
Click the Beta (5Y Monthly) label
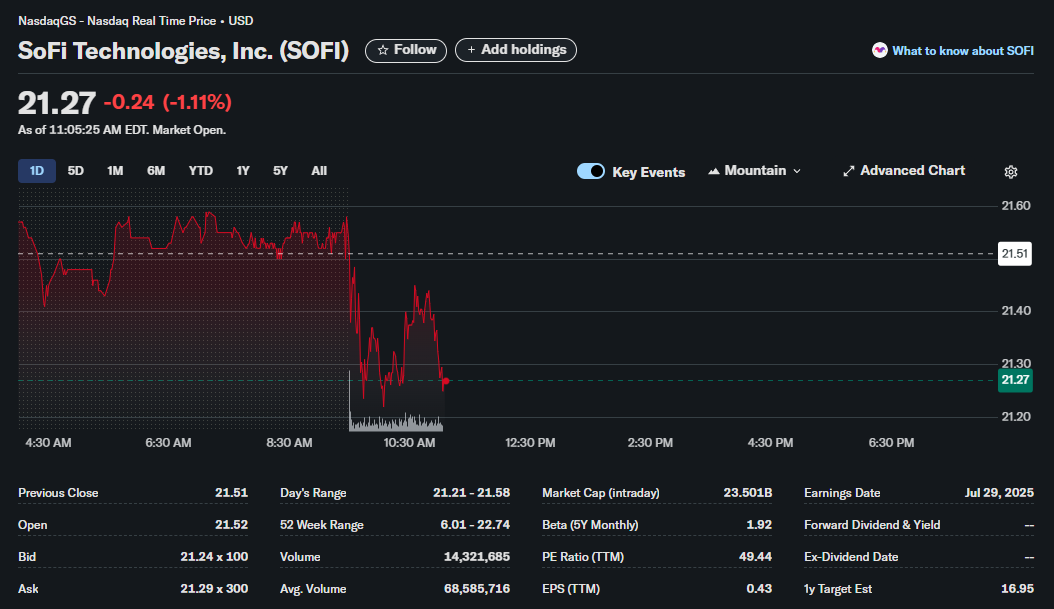[590, 525]
